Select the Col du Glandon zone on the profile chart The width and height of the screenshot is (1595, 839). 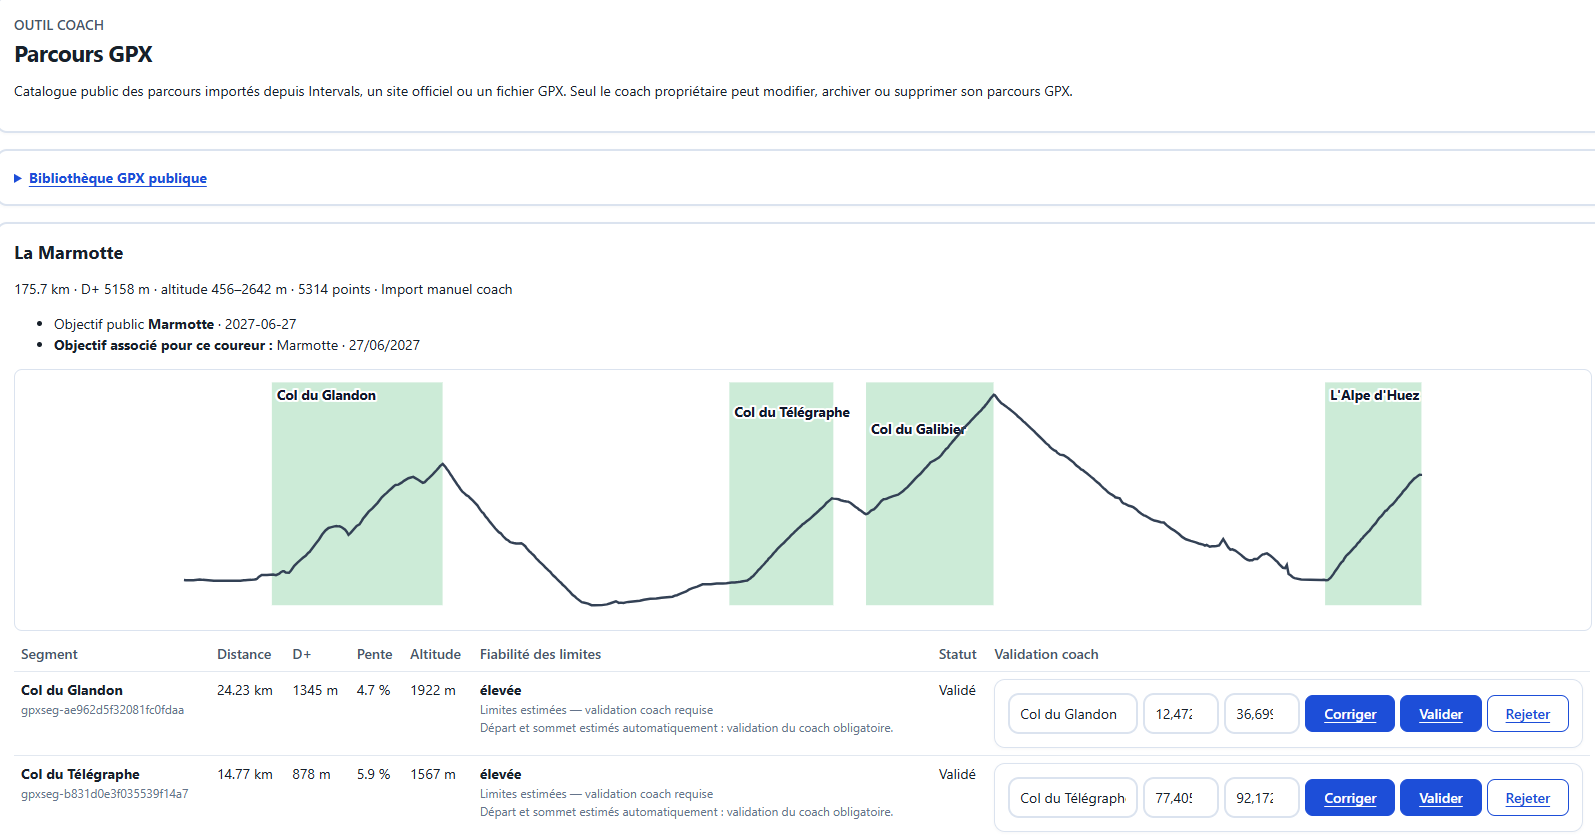tap(357, 494)
